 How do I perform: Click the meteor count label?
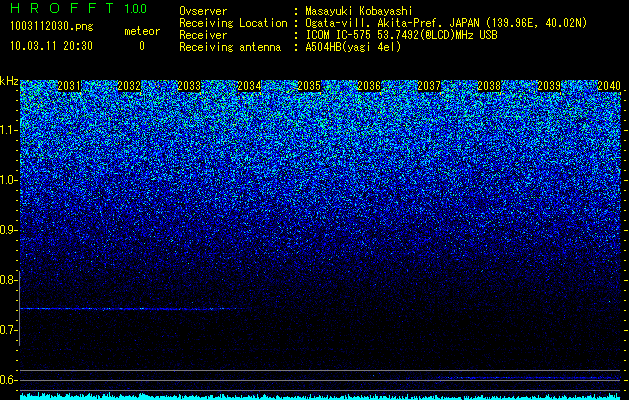[x=142, y=31]
